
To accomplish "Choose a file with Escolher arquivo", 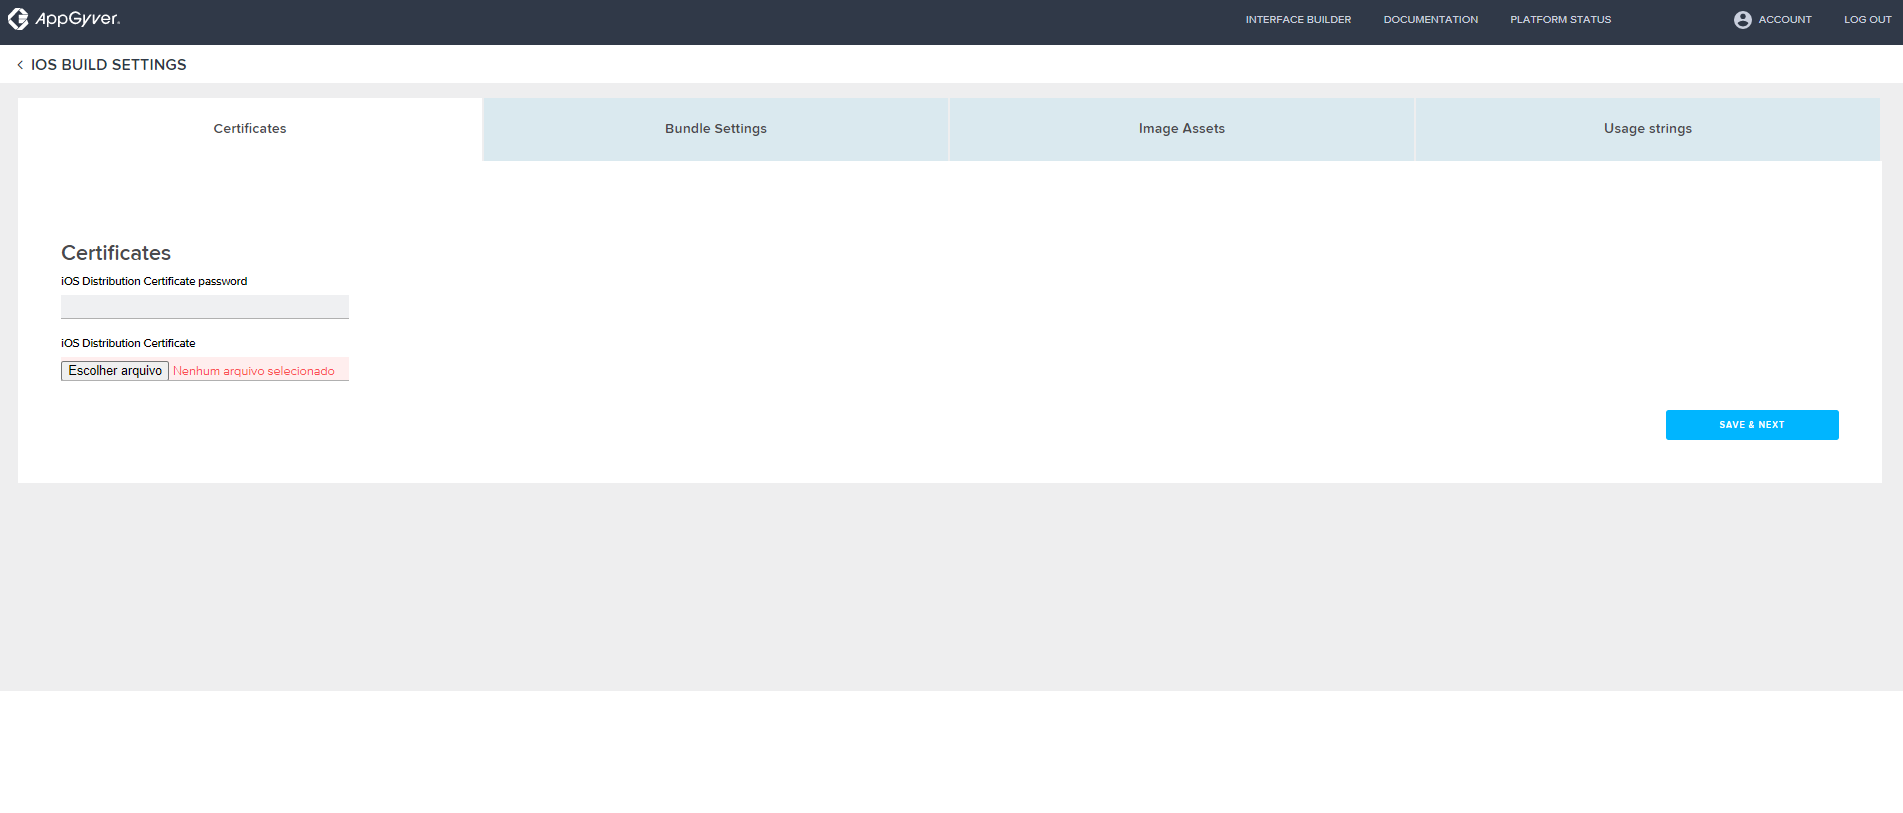I will coord(115,371).
